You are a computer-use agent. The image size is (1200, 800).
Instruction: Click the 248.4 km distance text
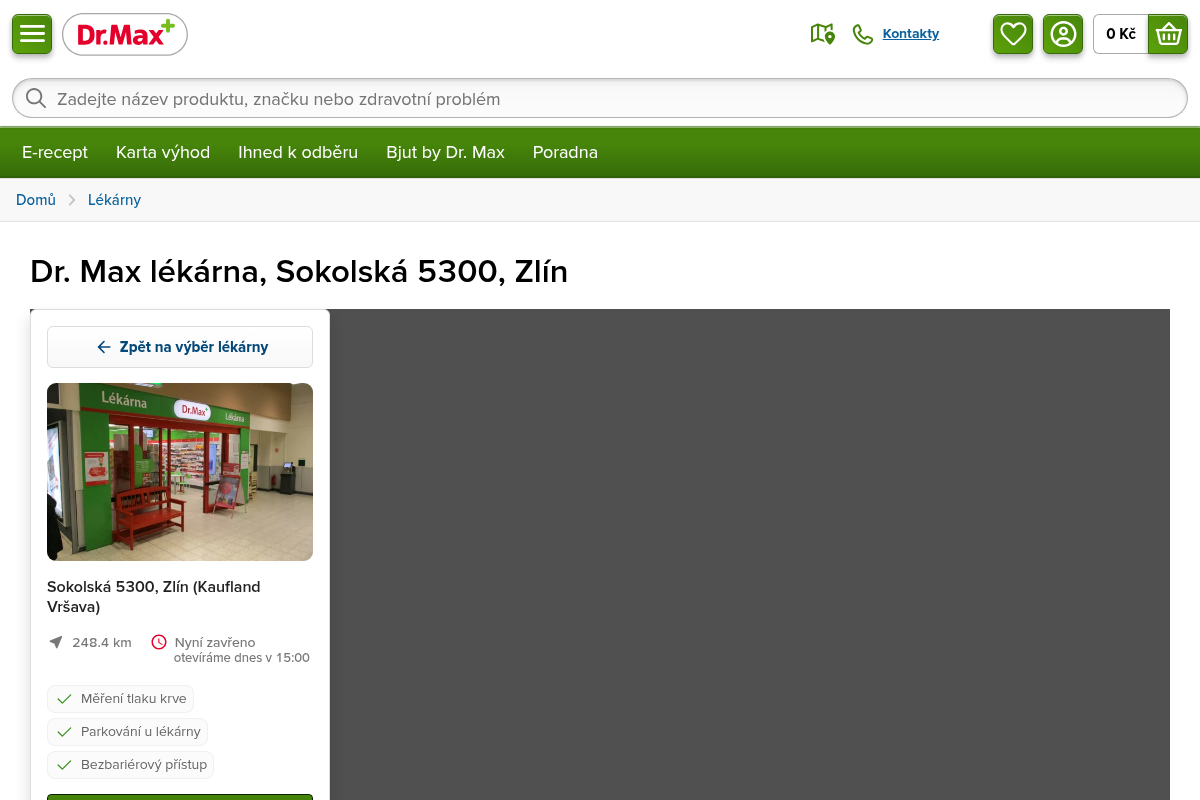click(102, 642)
